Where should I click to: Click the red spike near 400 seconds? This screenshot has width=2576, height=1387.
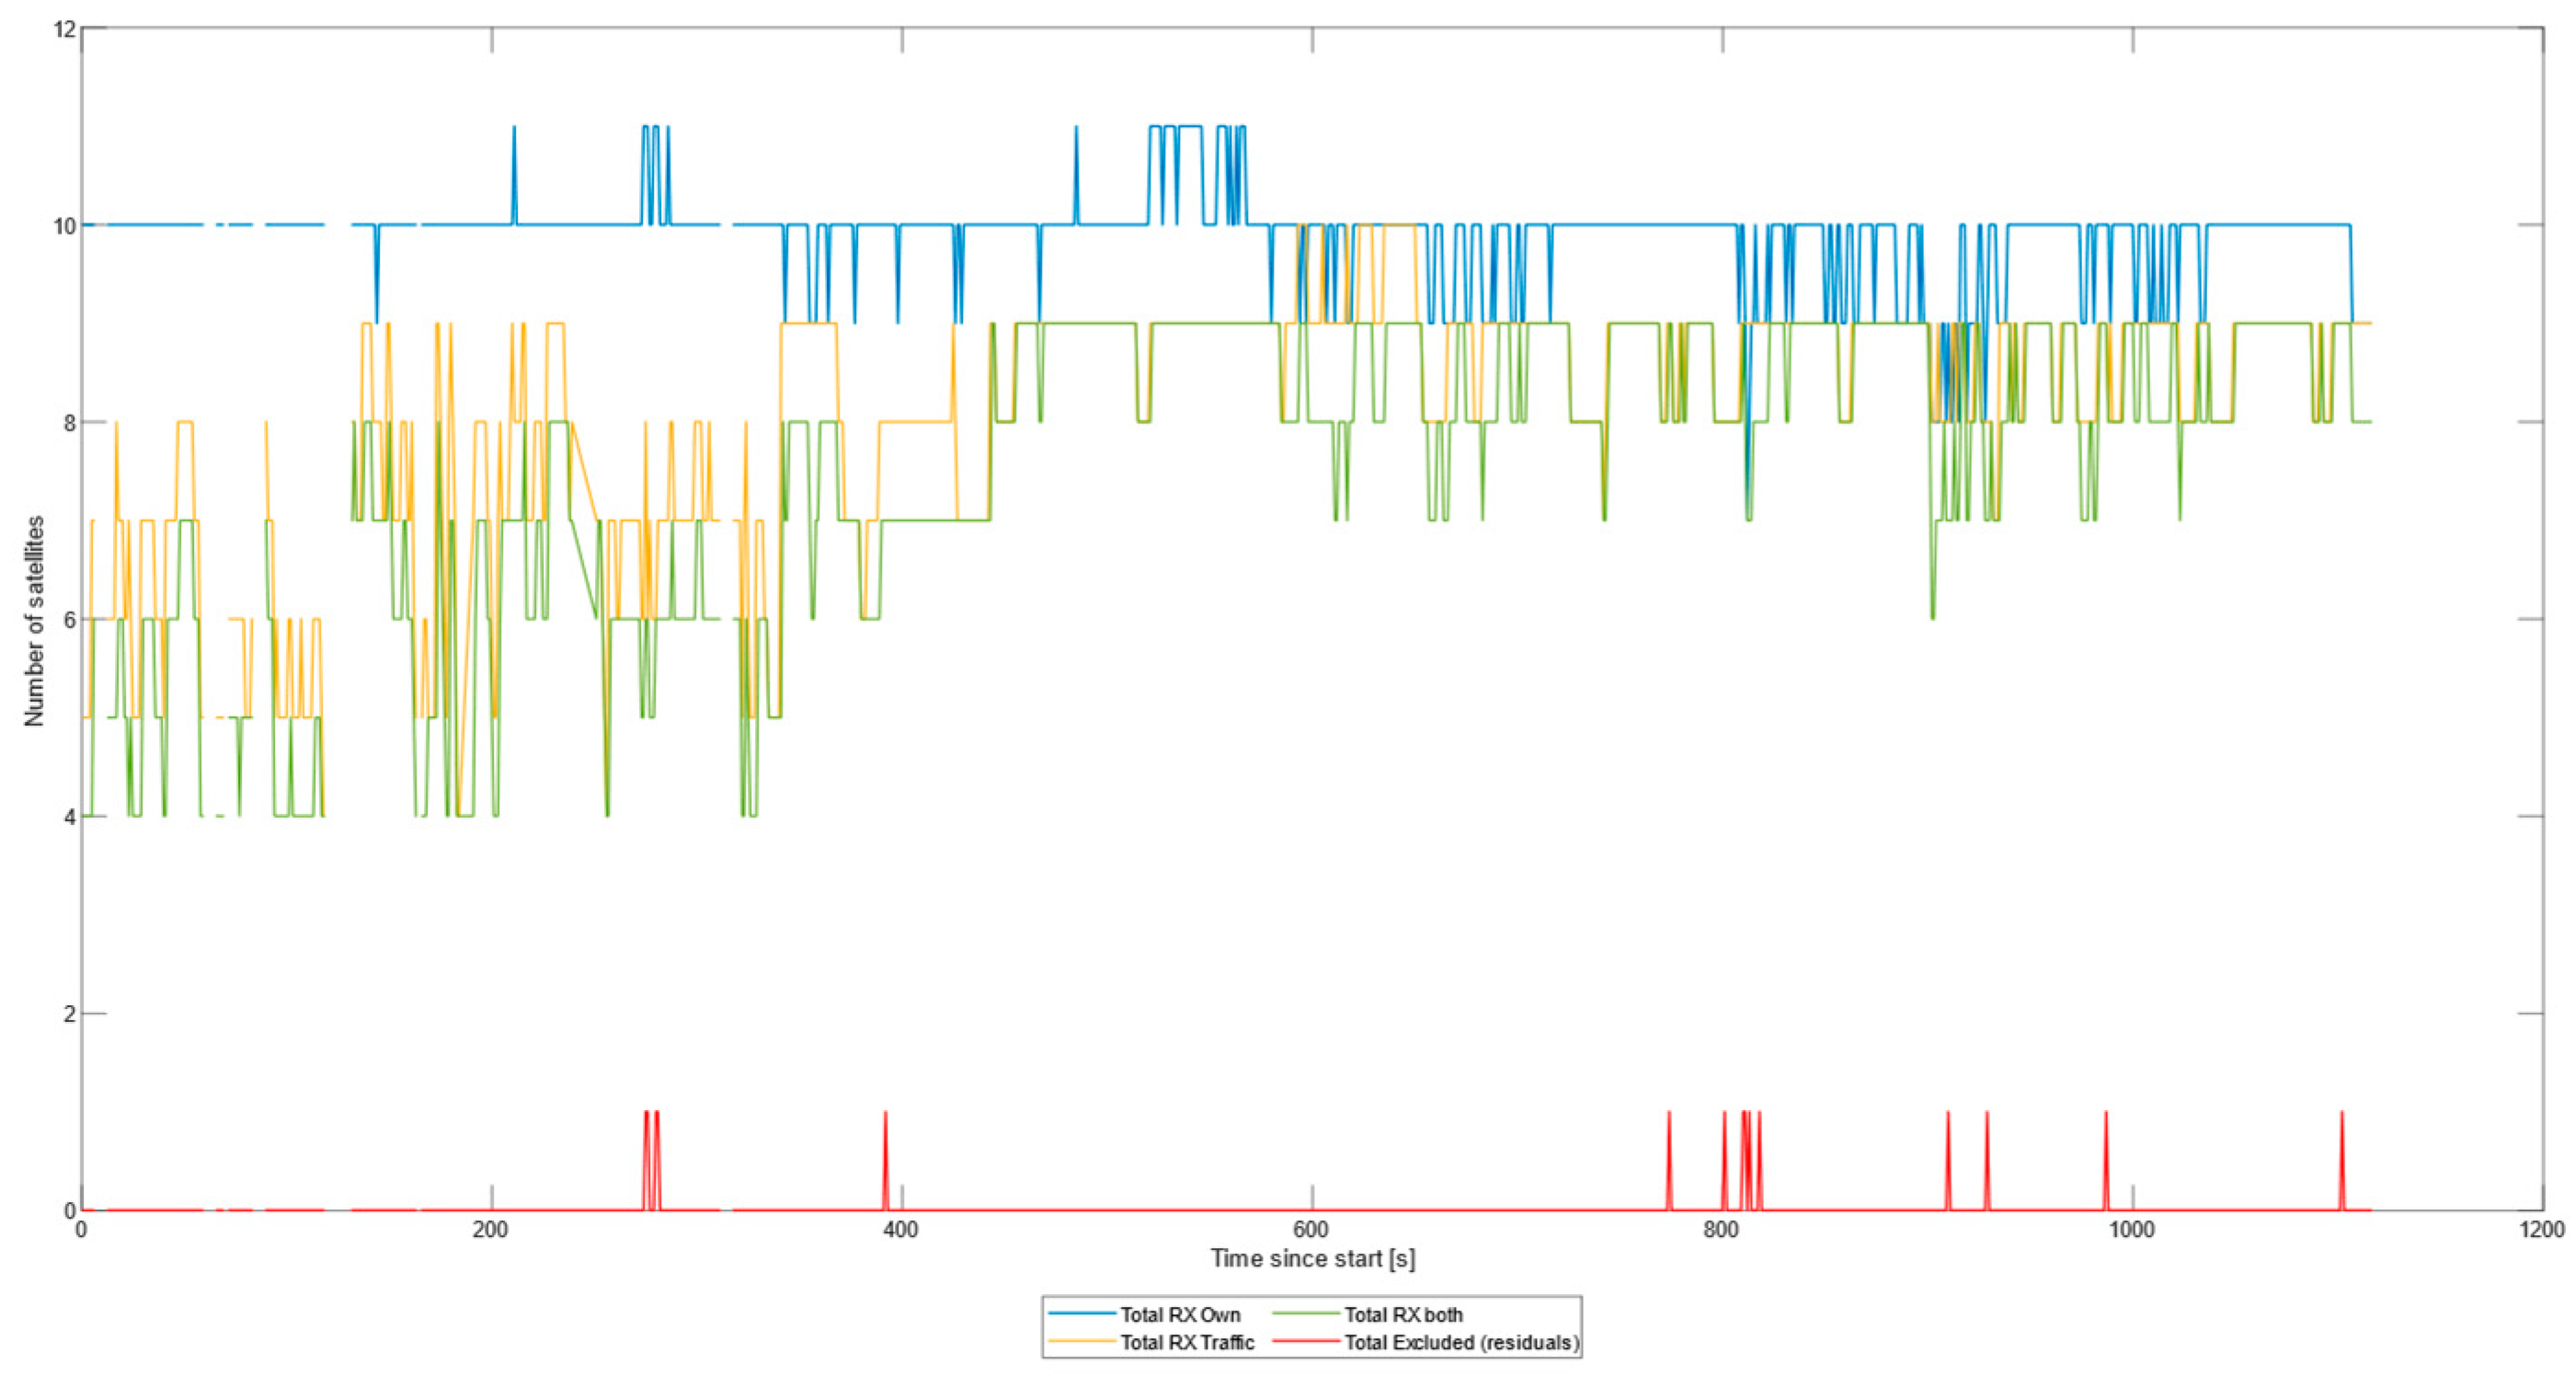pos(885,1150)
